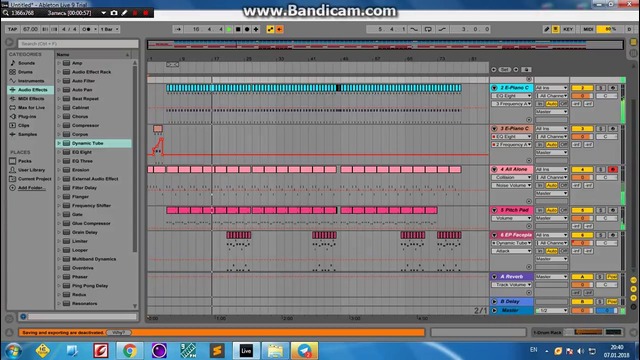This screenshot has width=640, height=360.
Task: Toggle the yellow Automation Arm icon
Action: (270, 29)
